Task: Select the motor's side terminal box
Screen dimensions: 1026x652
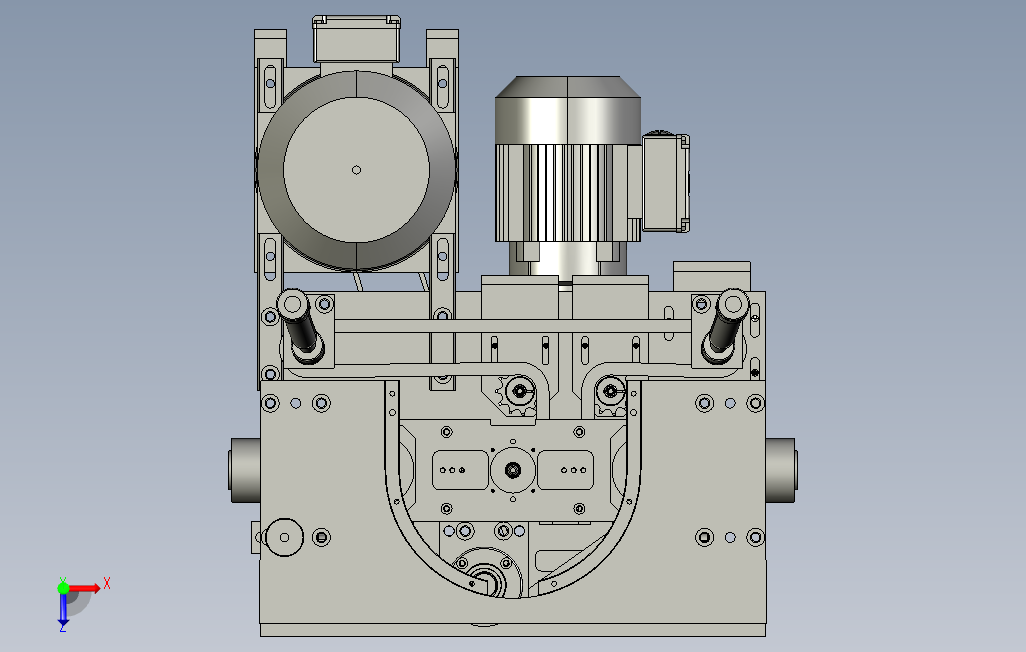Action: click(665, 183)
